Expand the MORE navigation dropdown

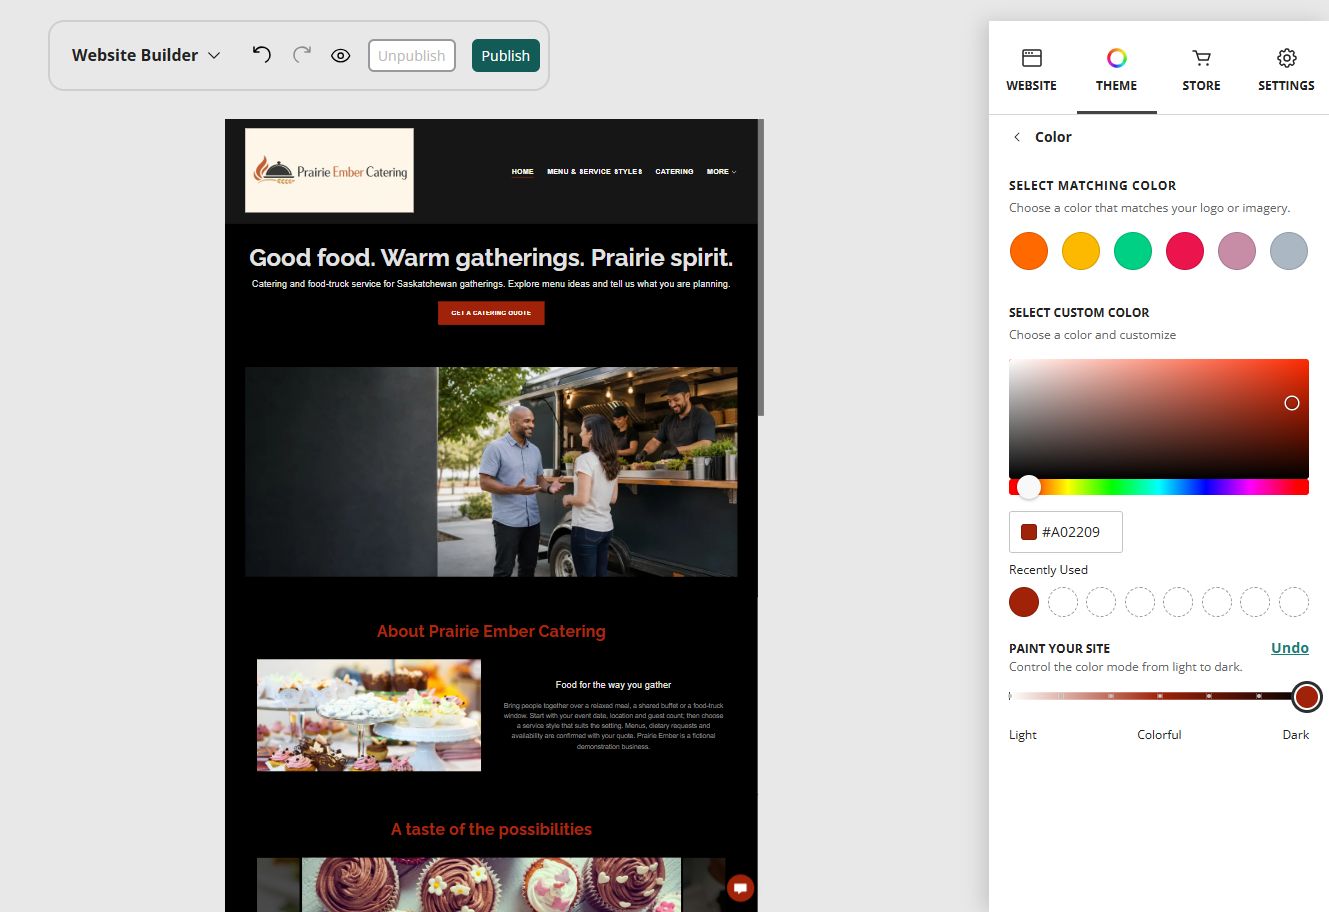pos(721,172)
